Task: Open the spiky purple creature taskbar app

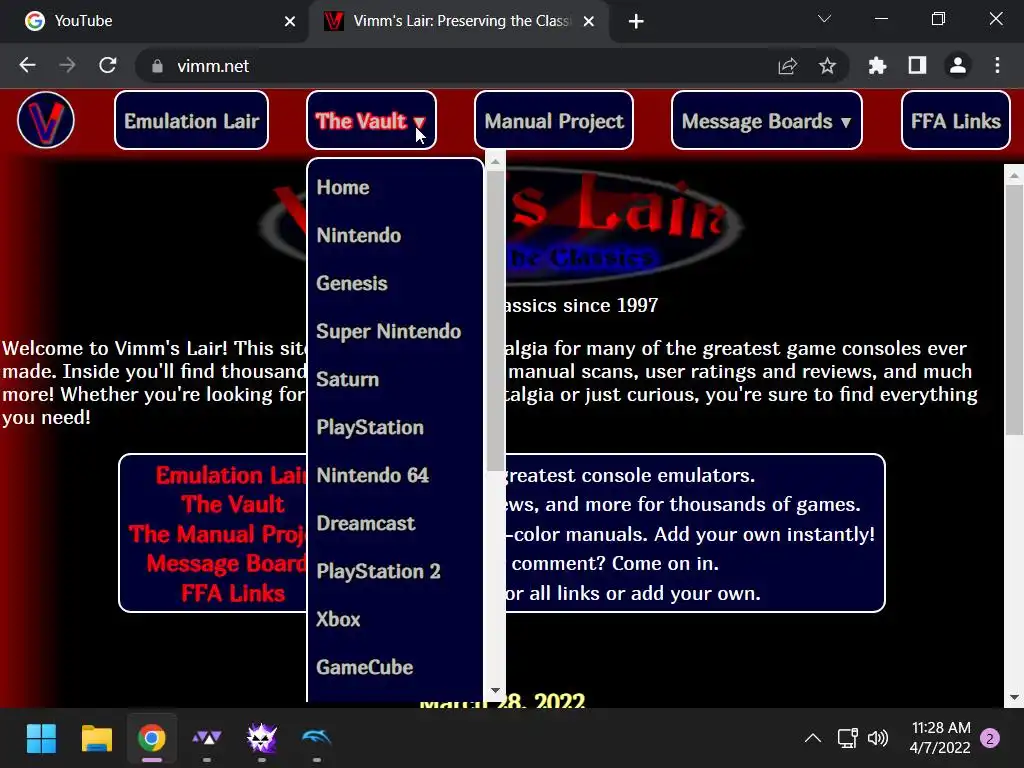Action: point(262,739)
